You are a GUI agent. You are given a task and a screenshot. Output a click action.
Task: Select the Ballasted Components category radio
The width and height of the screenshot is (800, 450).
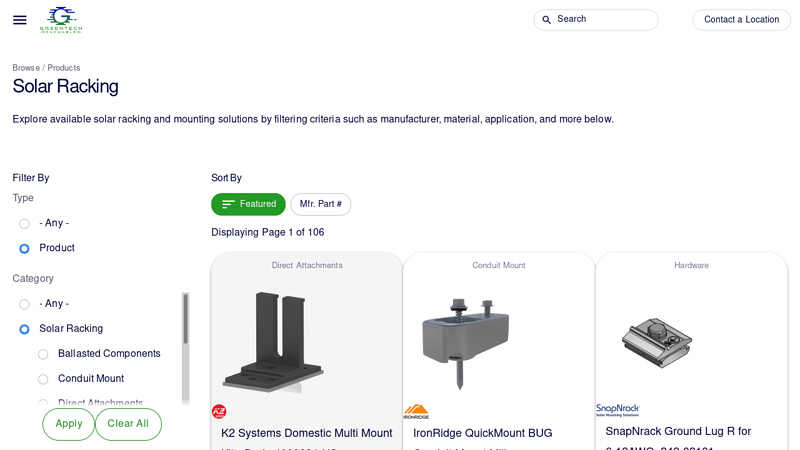click(43, 354)
